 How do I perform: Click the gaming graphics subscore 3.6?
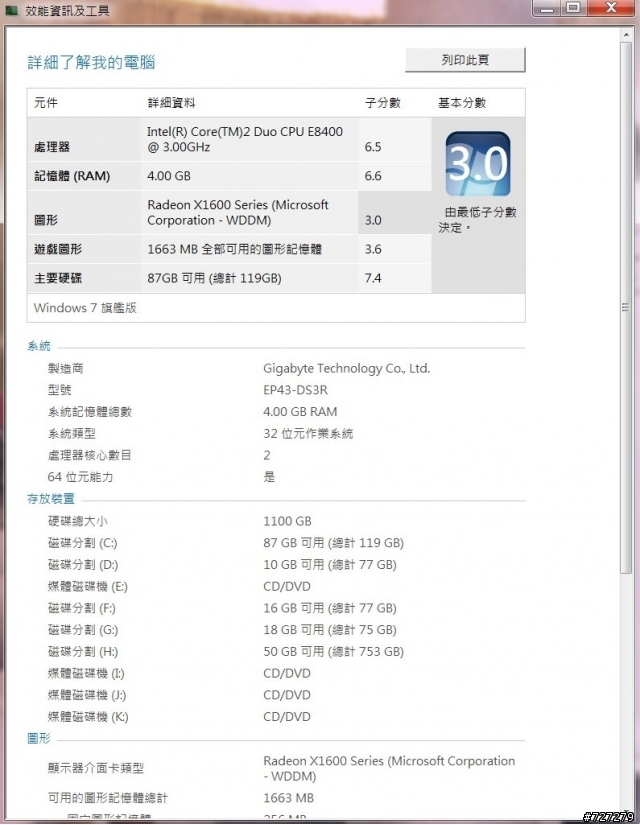373,249
